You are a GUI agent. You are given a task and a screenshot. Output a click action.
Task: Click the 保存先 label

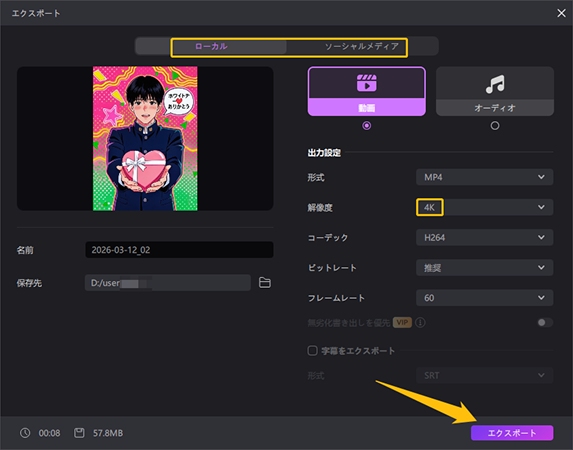[29, 283]
